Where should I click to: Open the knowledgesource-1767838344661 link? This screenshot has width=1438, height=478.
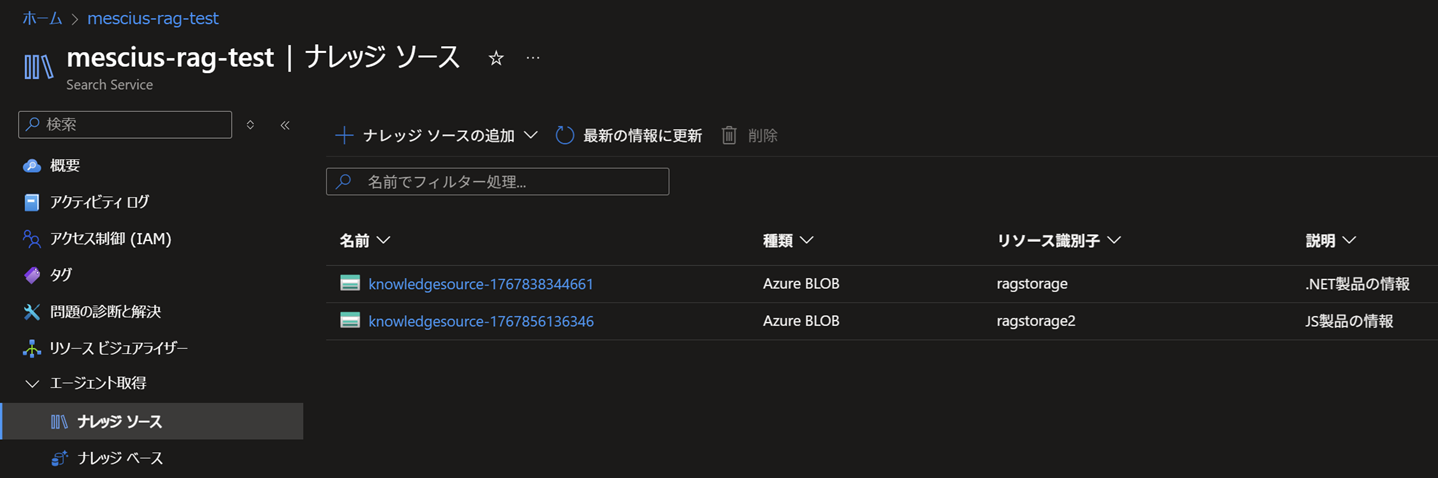(481, 284)
